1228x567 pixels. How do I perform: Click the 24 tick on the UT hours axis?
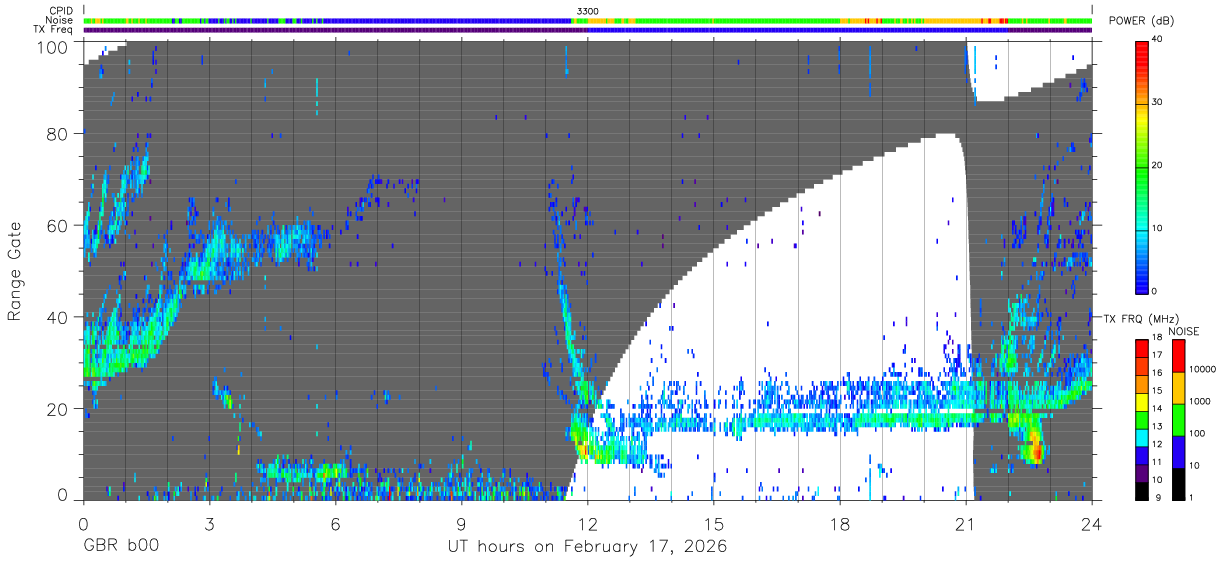(1092, 523)
